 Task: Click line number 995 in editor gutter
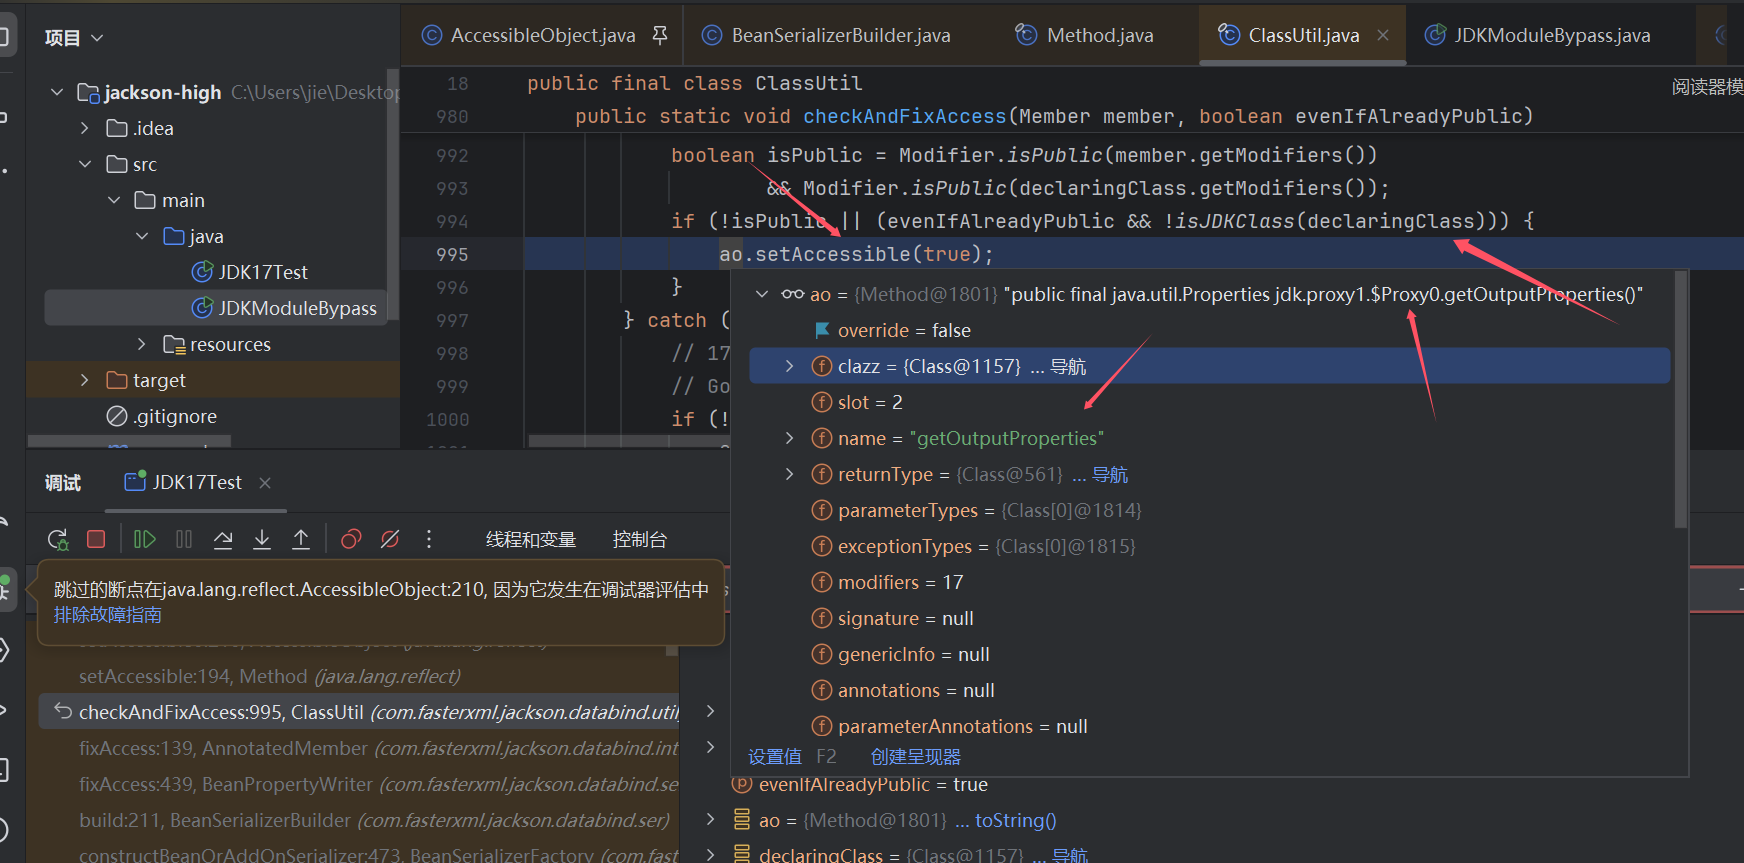(452, 254)
